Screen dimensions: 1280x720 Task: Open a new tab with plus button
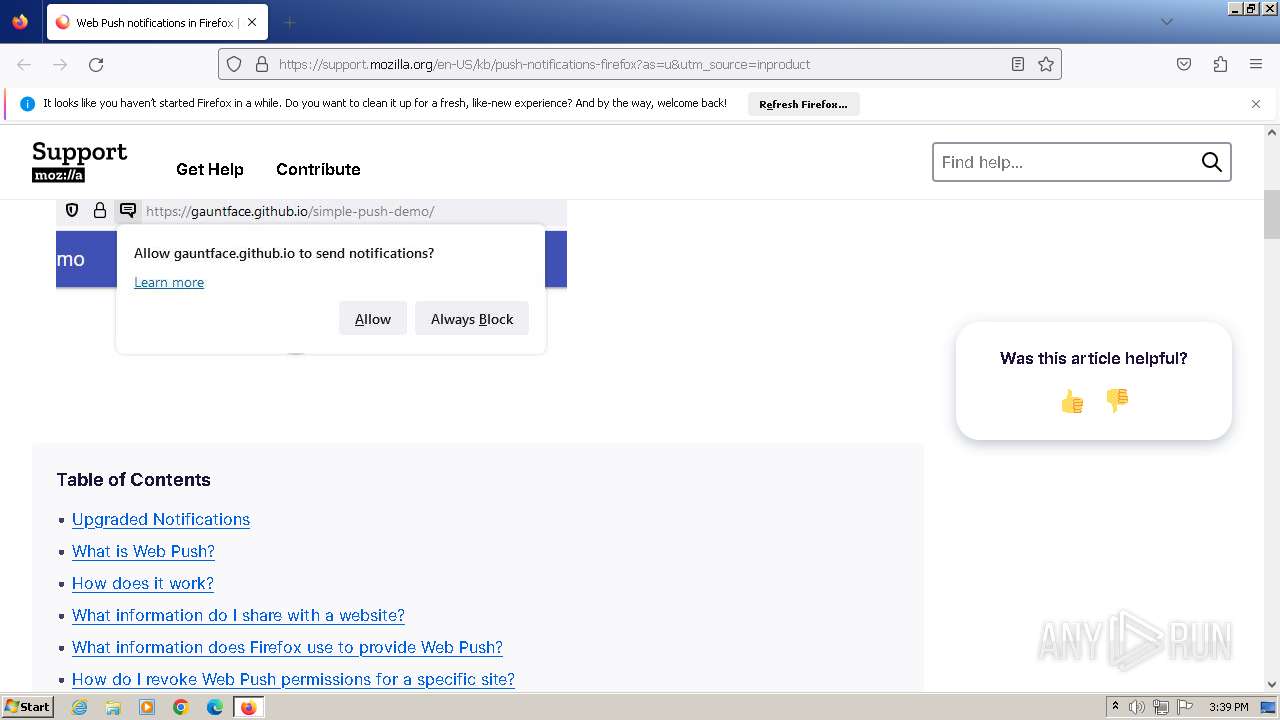pyautogui.click(x=289, y=22)
